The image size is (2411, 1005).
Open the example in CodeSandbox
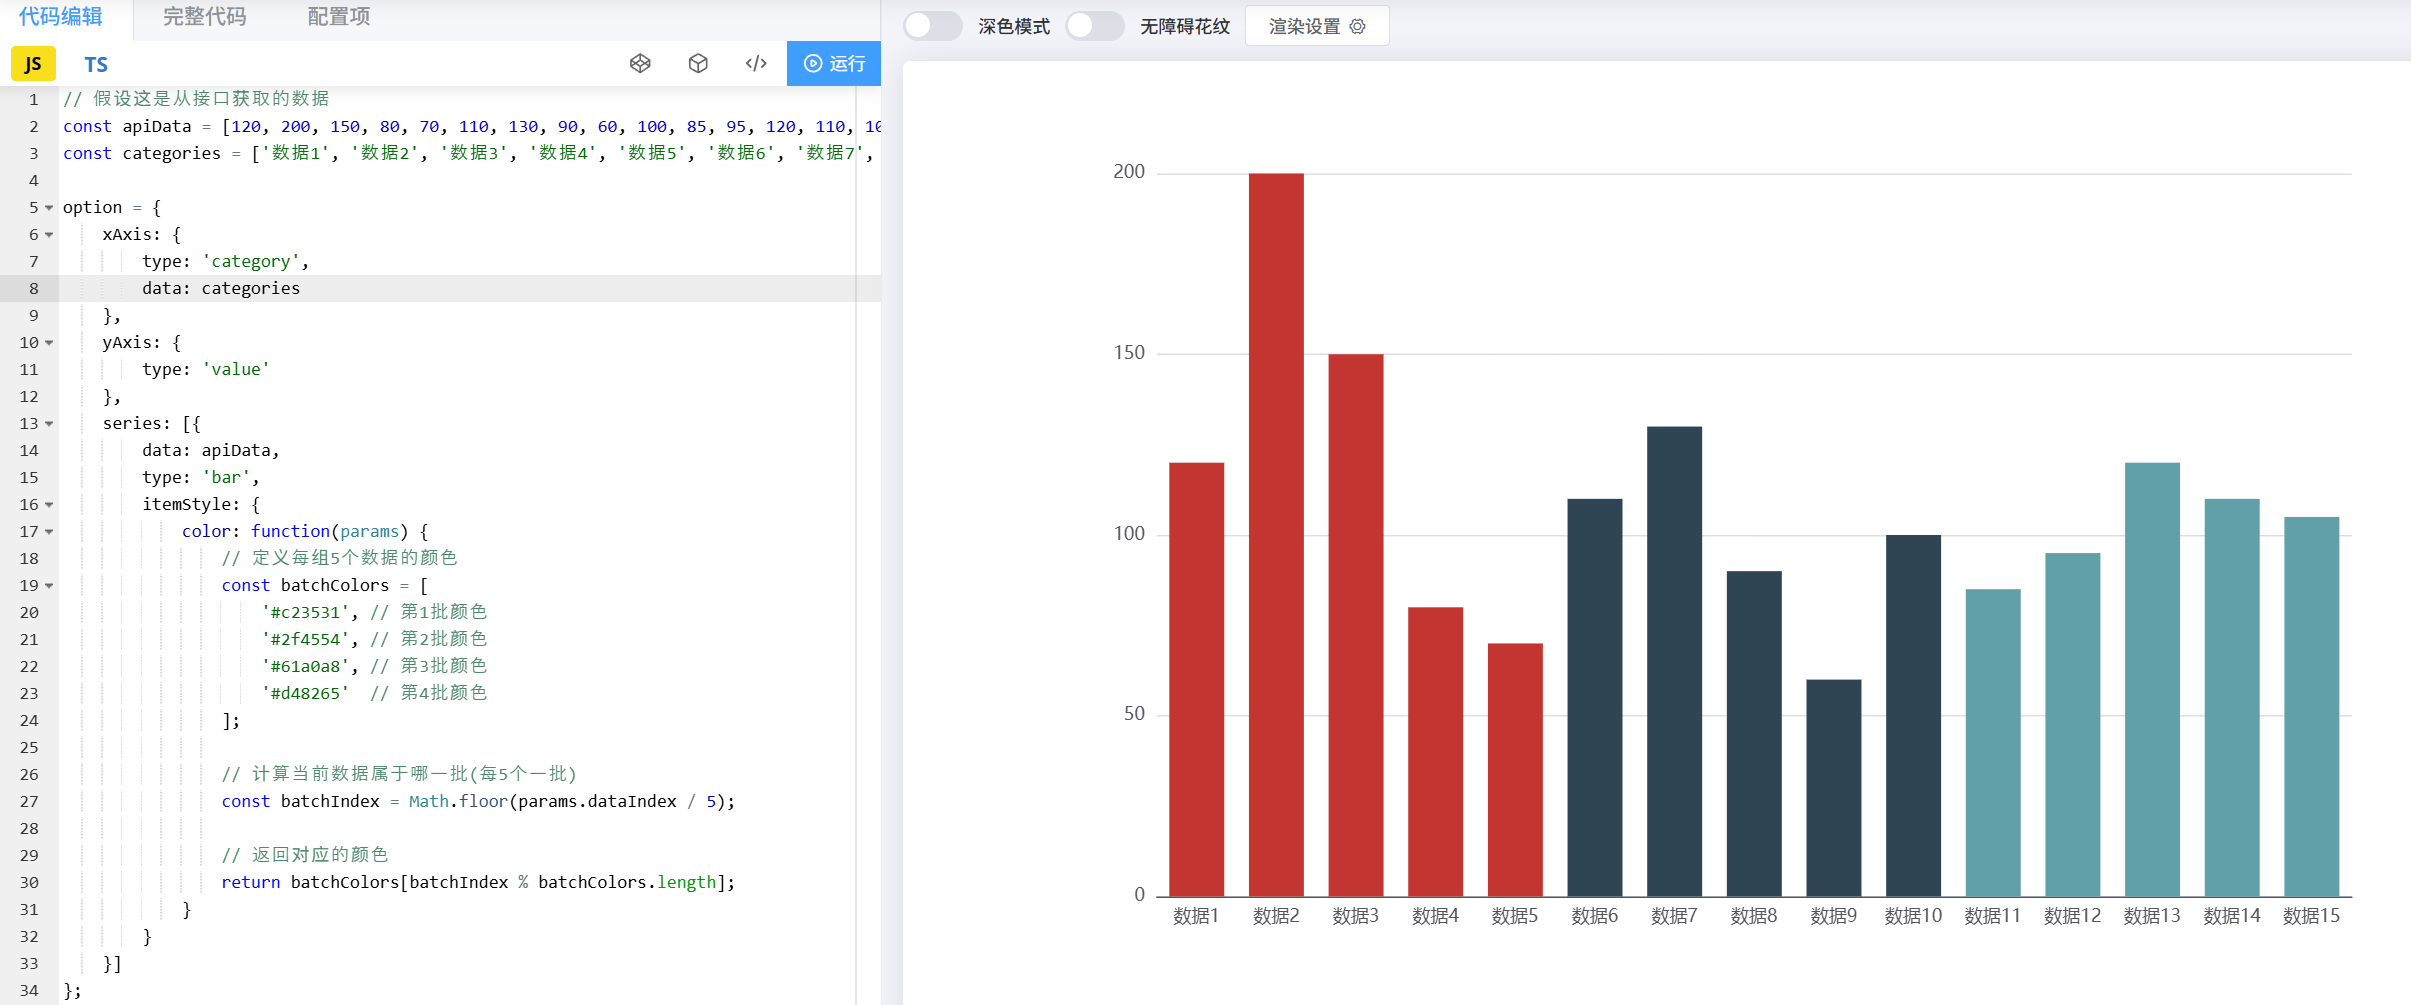698,64
